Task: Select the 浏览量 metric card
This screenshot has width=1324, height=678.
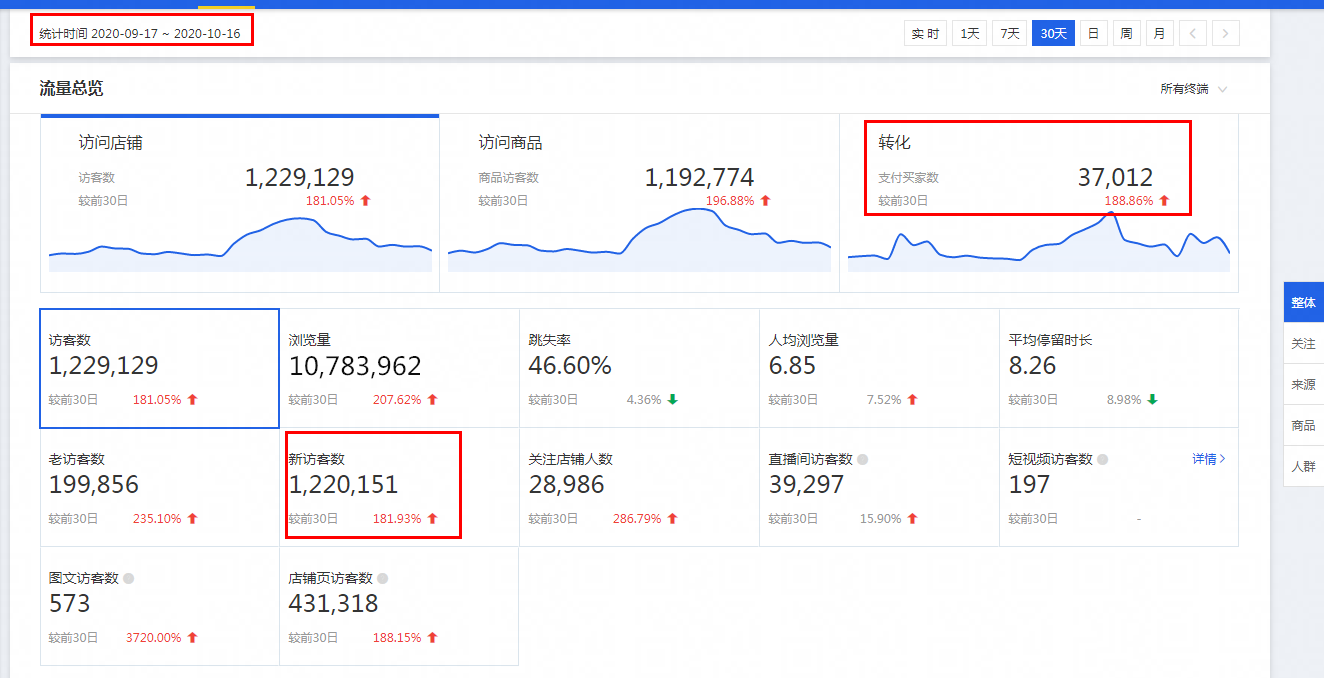Action: (399, 368)
